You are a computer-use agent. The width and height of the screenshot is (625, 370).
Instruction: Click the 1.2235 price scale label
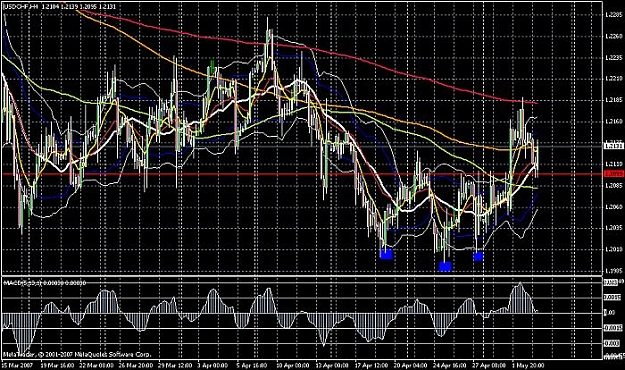point(613,58)
